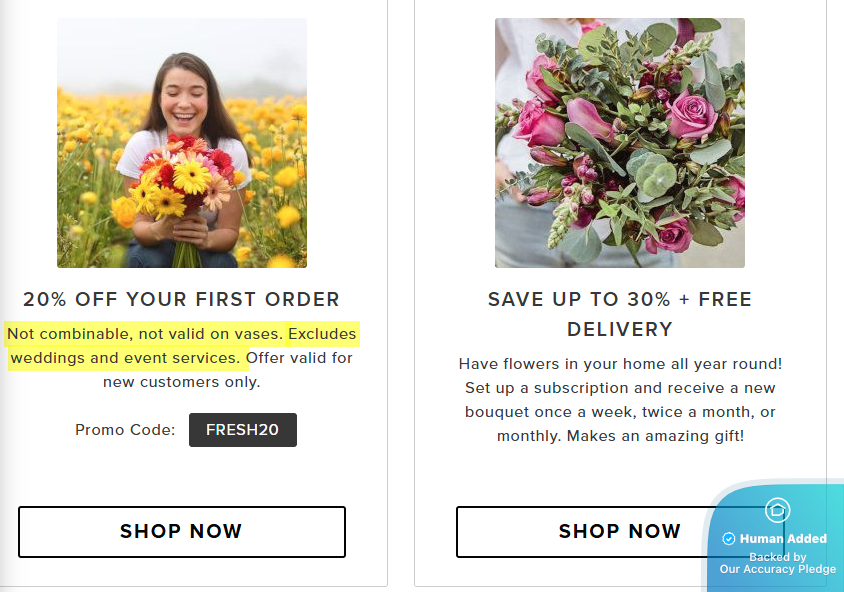Open the Our Accuracy Pledge link

point(777,569)
